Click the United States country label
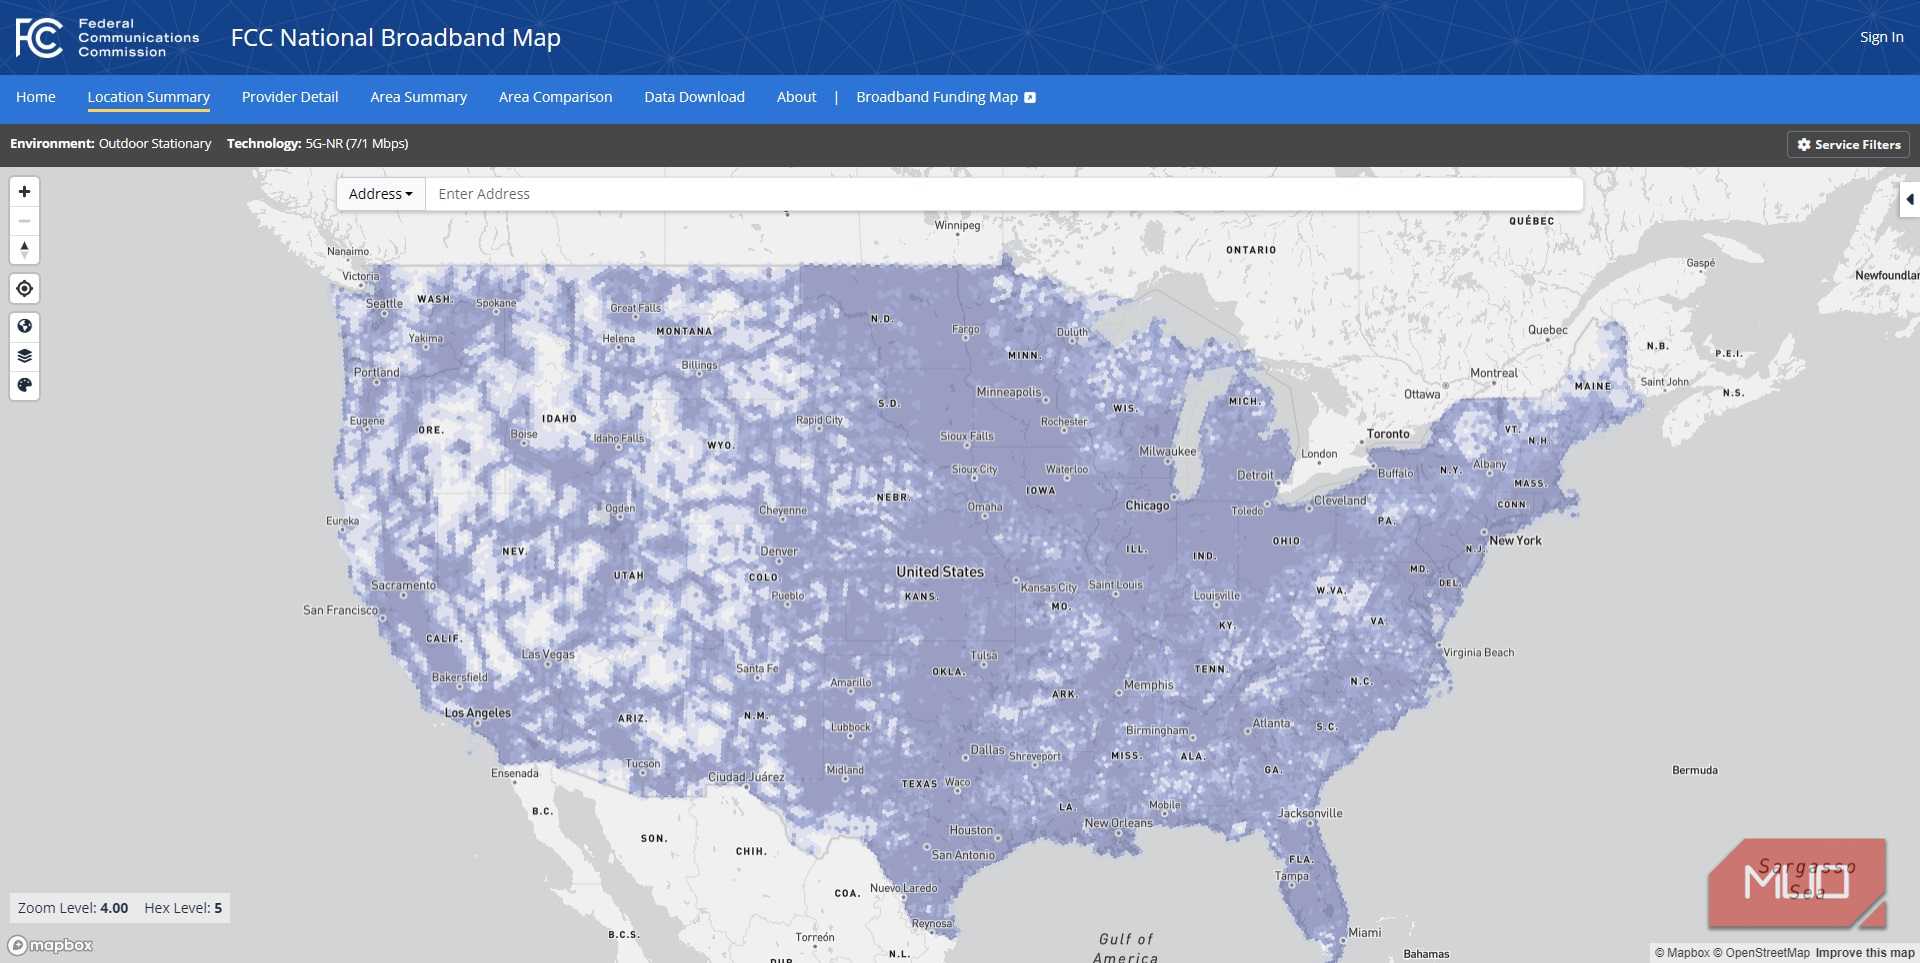The width and height of the screenshot is (1920, 963). click(x=940, y=572)
